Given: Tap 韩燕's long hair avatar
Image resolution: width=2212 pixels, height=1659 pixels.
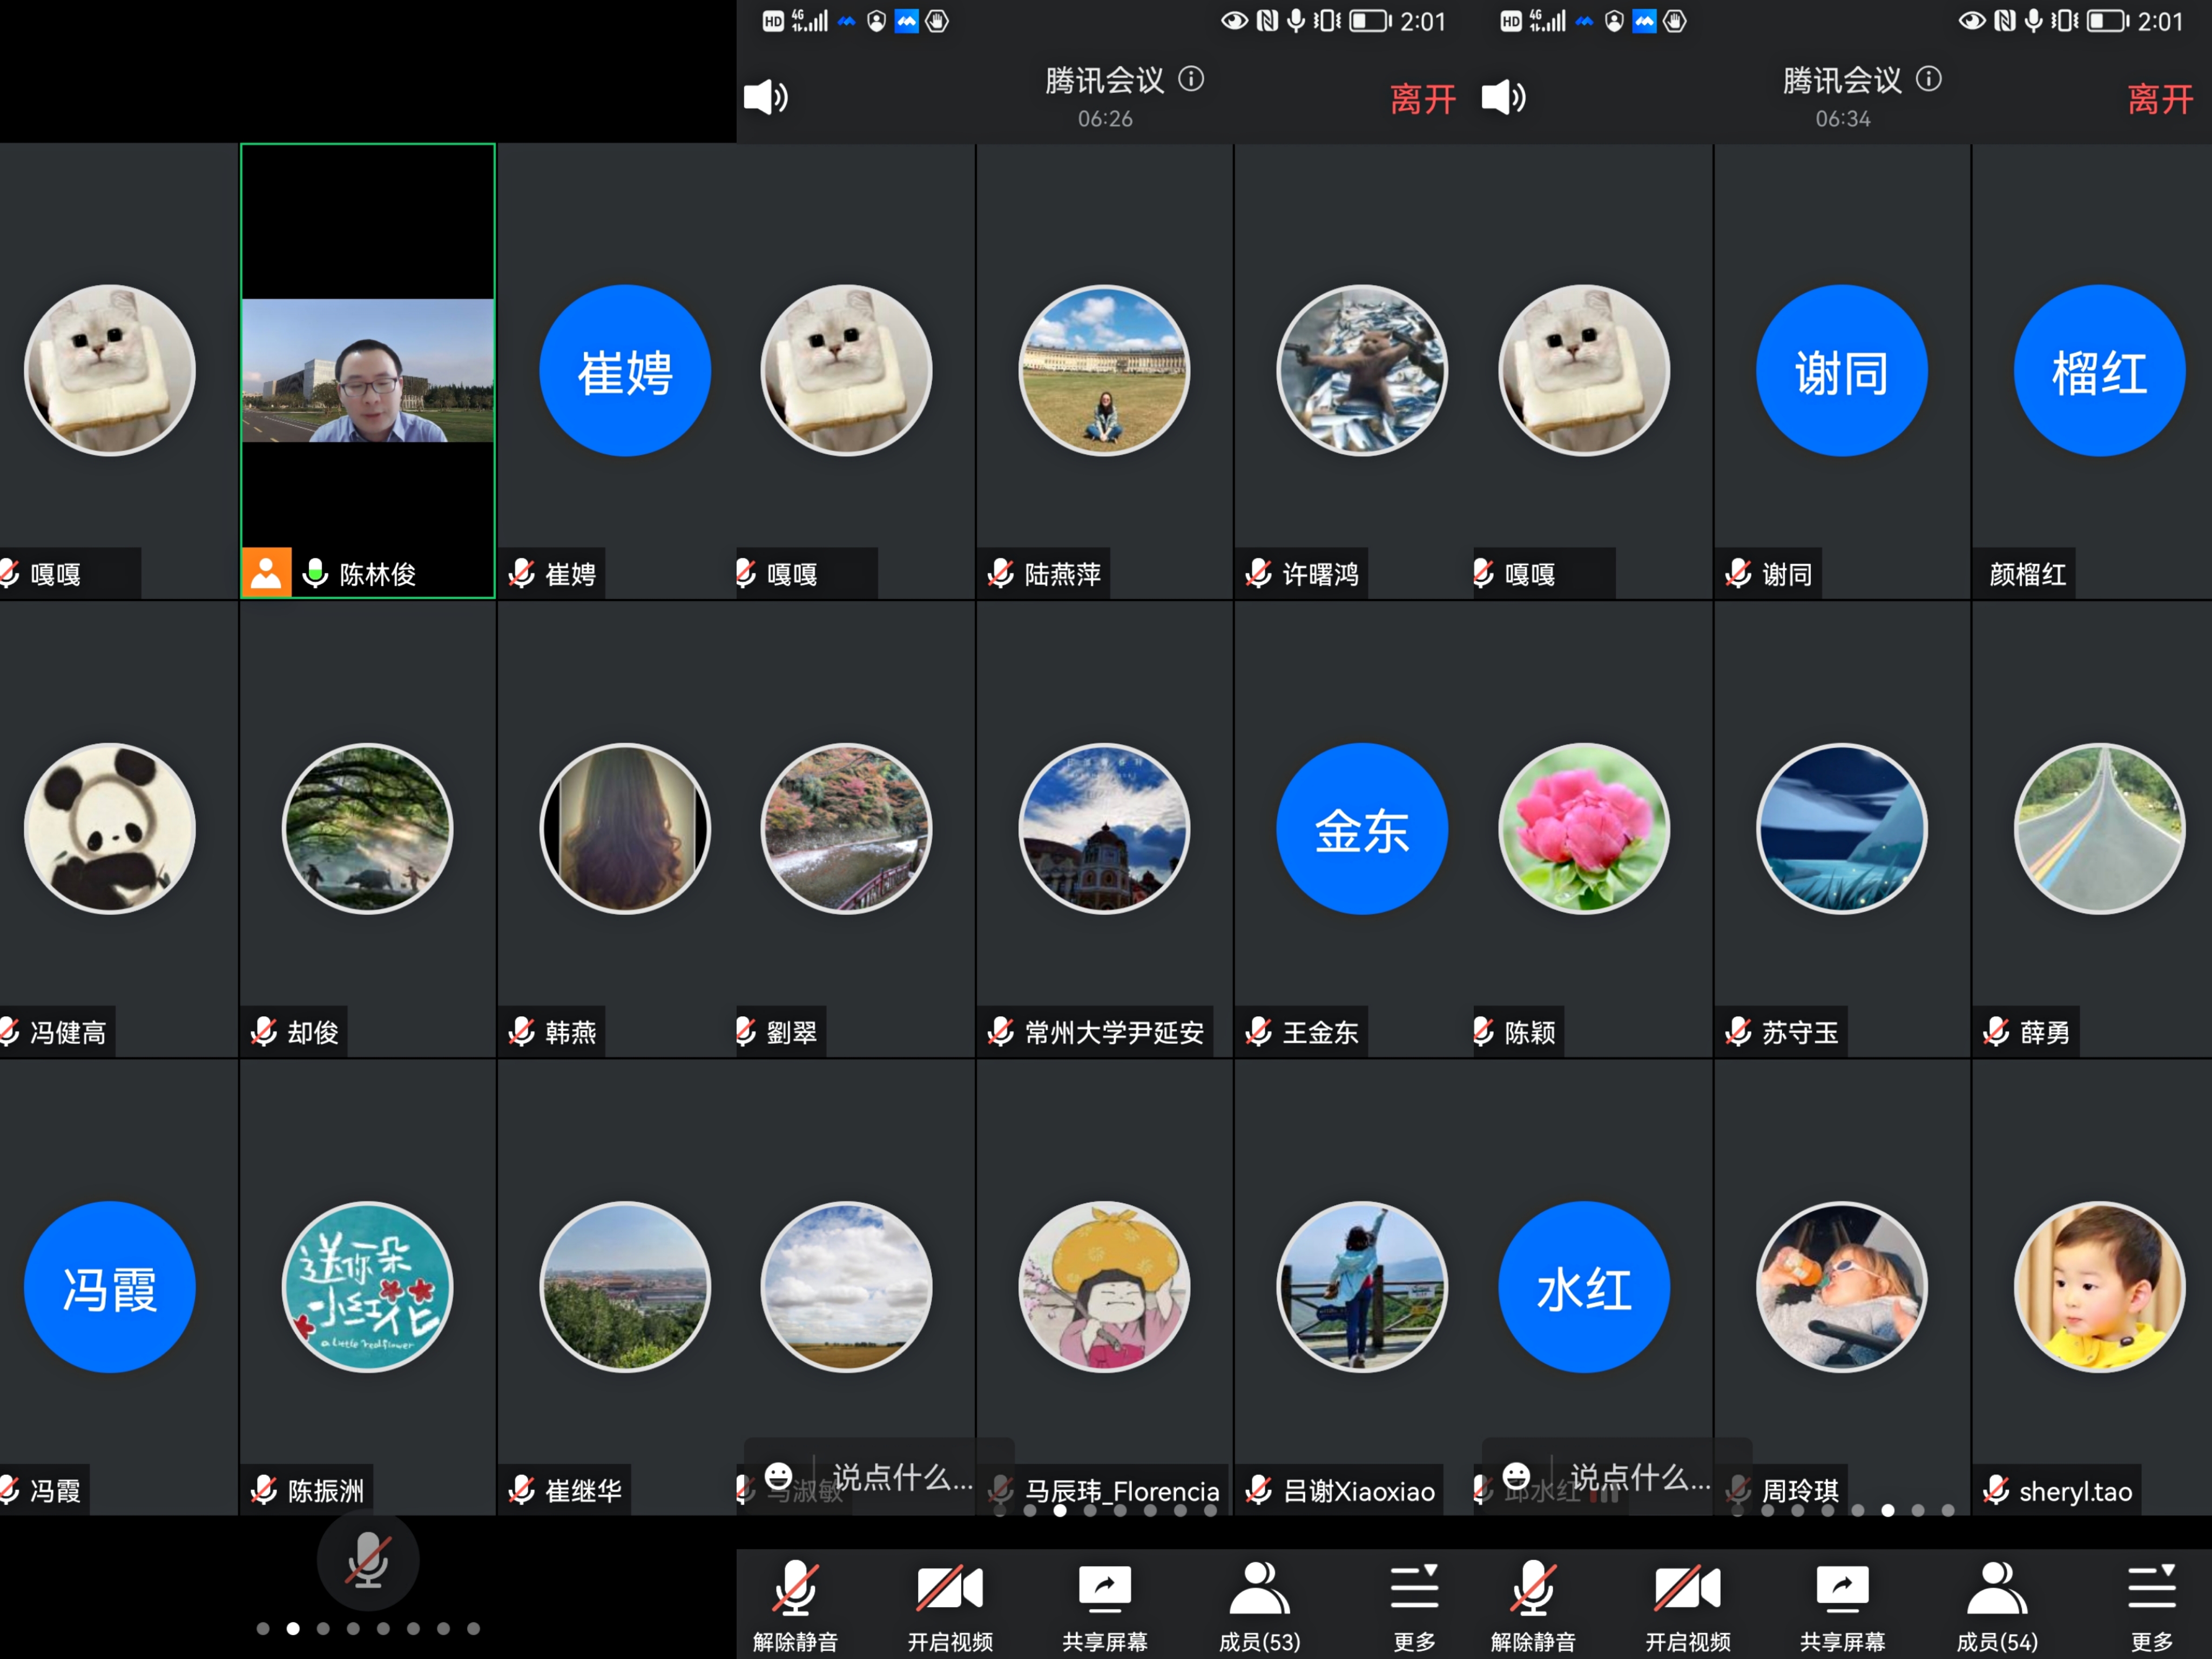Looking at the screenshot, I should pos(625,829).
